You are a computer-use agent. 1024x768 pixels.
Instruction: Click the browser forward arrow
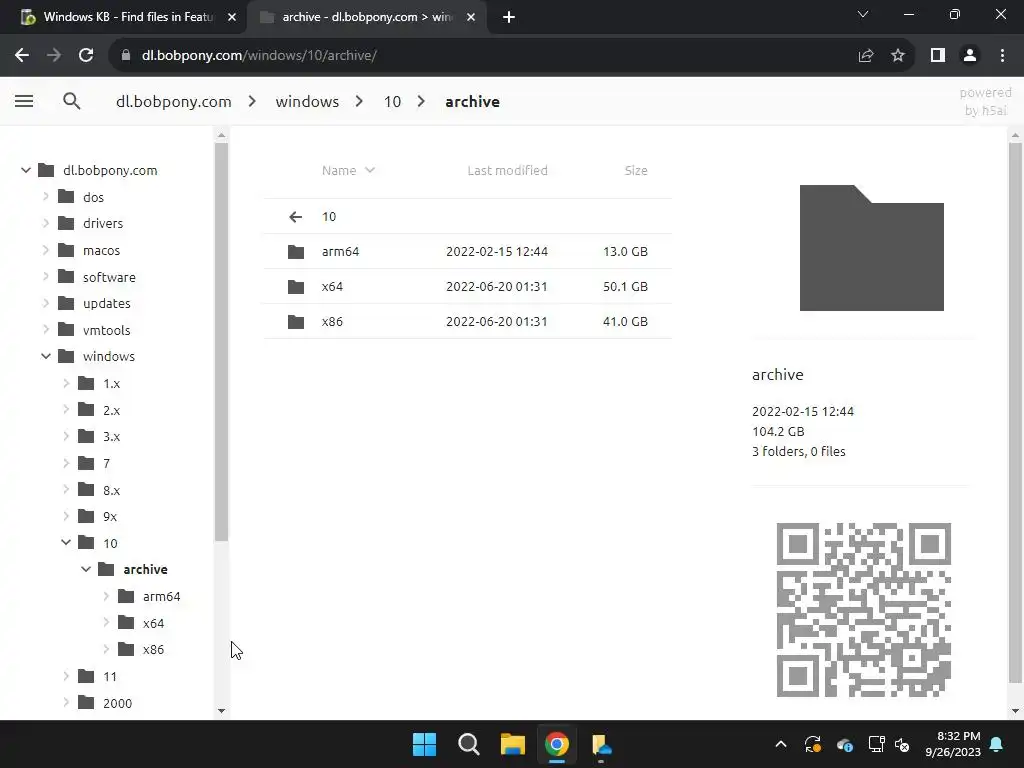[54, 56]
